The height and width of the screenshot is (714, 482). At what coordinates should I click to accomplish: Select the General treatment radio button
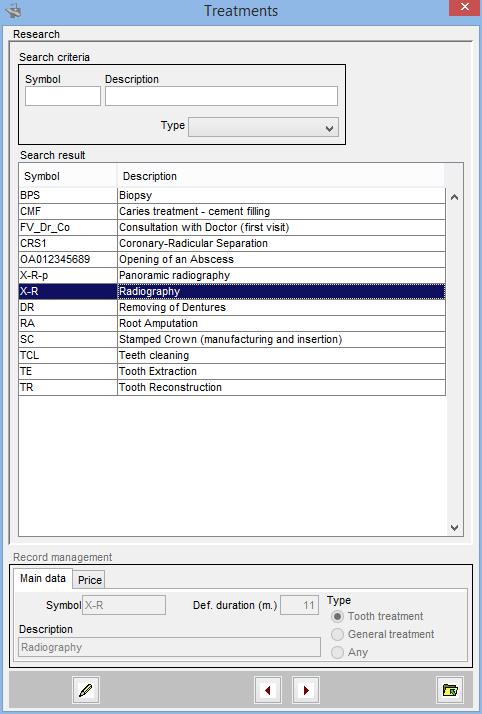(x=337, y=634)
